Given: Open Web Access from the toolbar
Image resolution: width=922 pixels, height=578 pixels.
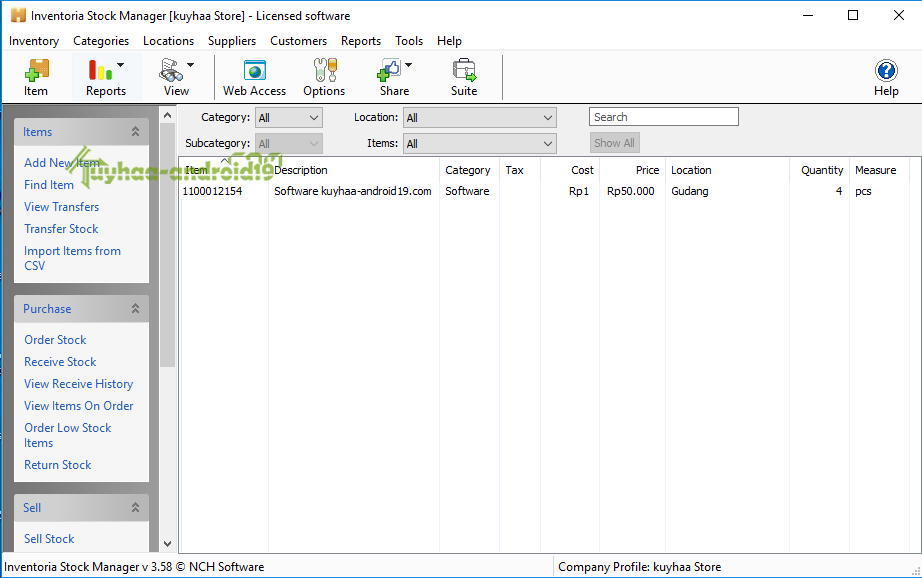Looking at the screenshot, I should click(x=255, y=77).
